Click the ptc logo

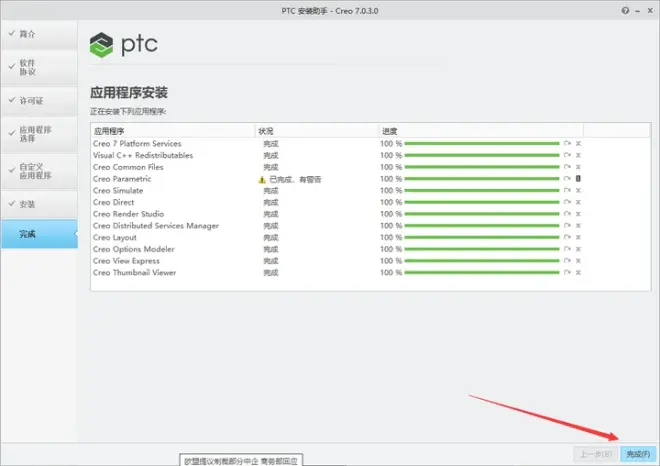coord(124,44)
